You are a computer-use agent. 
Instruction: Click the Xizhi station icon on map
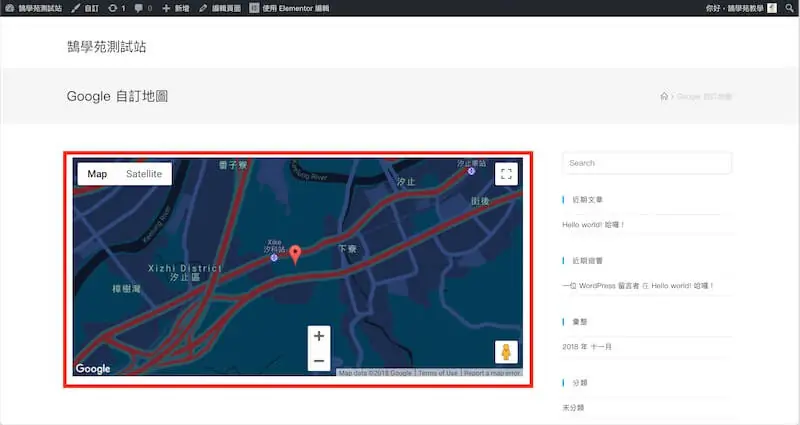click(x=471, y=171)
